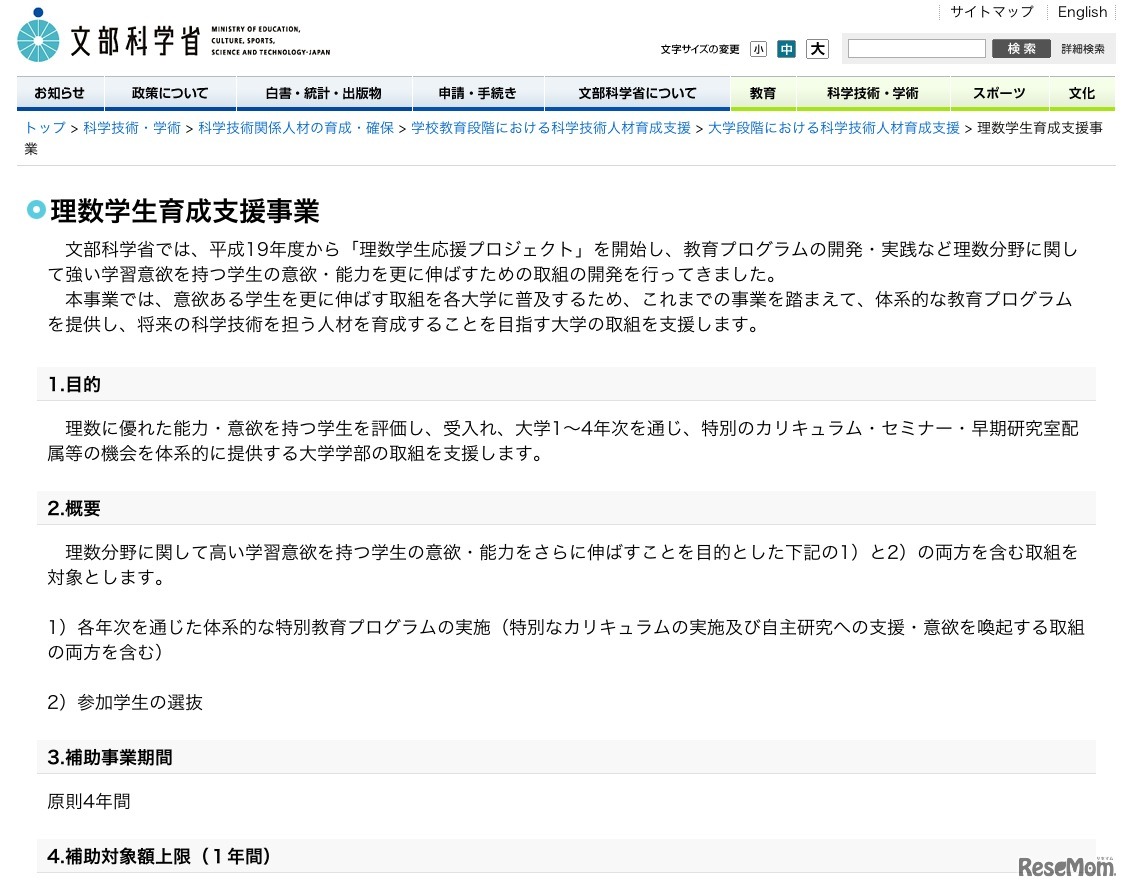
Task: Open the 申請・手続き menu
Action: tap(479, 92)
